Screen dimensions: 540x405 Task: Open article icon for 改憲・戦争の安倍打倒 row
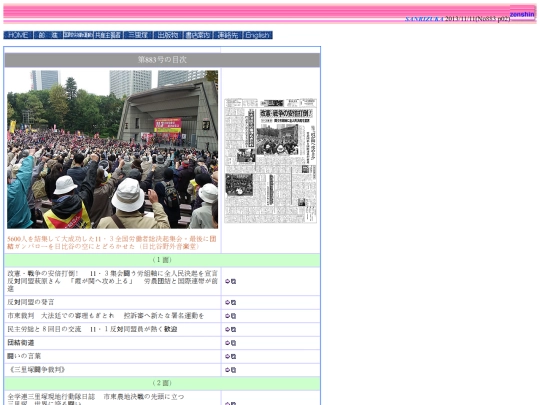(230, 281)
